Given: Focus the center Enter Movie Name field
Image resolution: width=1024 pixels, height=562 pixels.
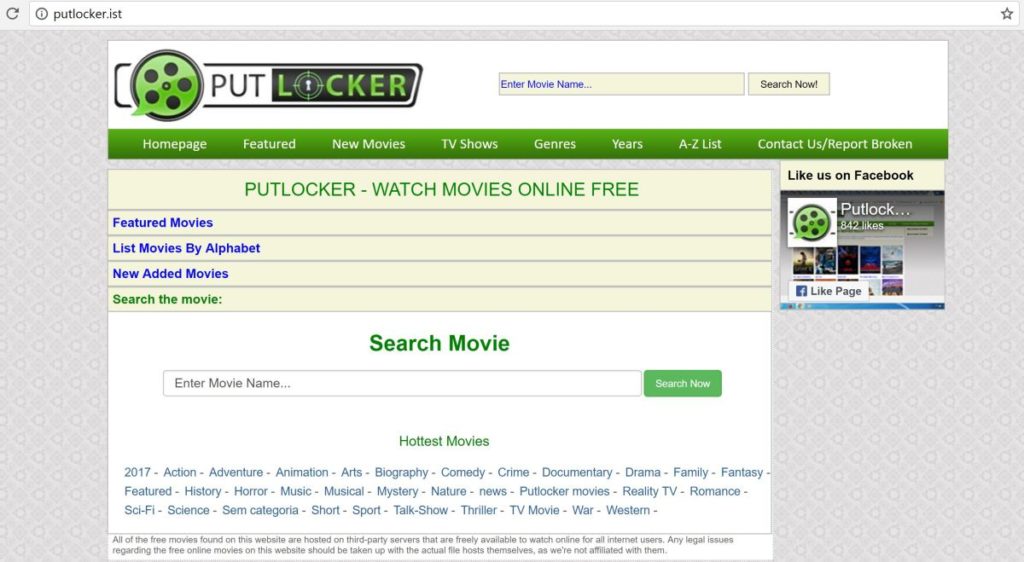Looking at the screenshot, I should (401, 383).
